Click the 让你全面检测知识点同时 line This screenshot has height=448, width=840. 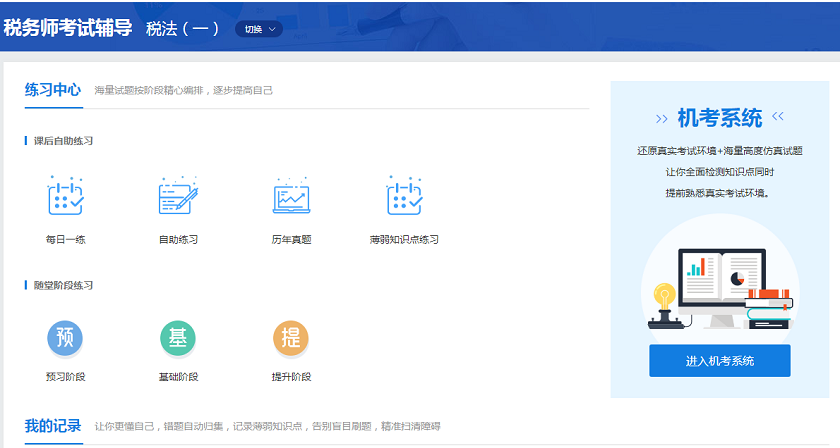click(719, 172)
